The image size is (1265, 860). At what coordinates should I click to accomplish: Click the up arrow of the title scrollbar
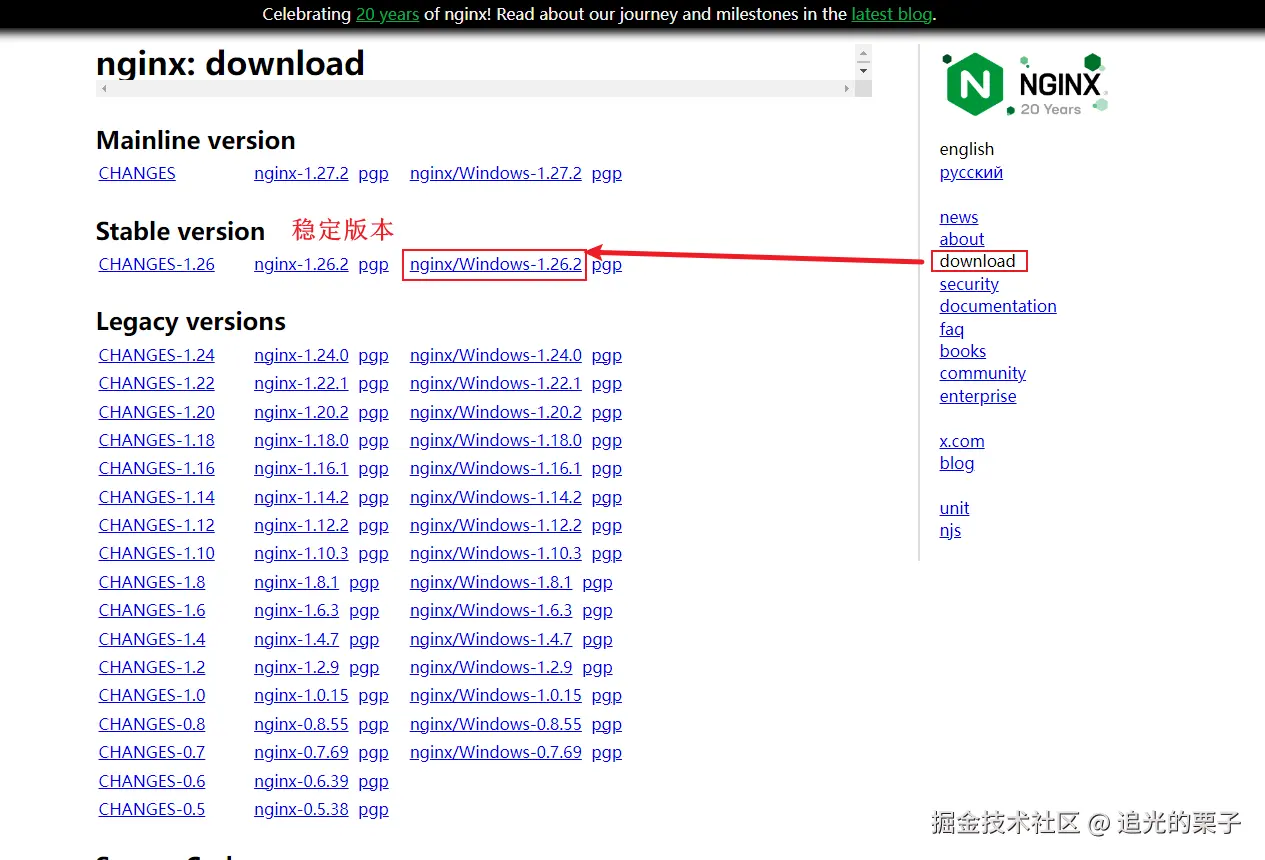tap(863, 54)
